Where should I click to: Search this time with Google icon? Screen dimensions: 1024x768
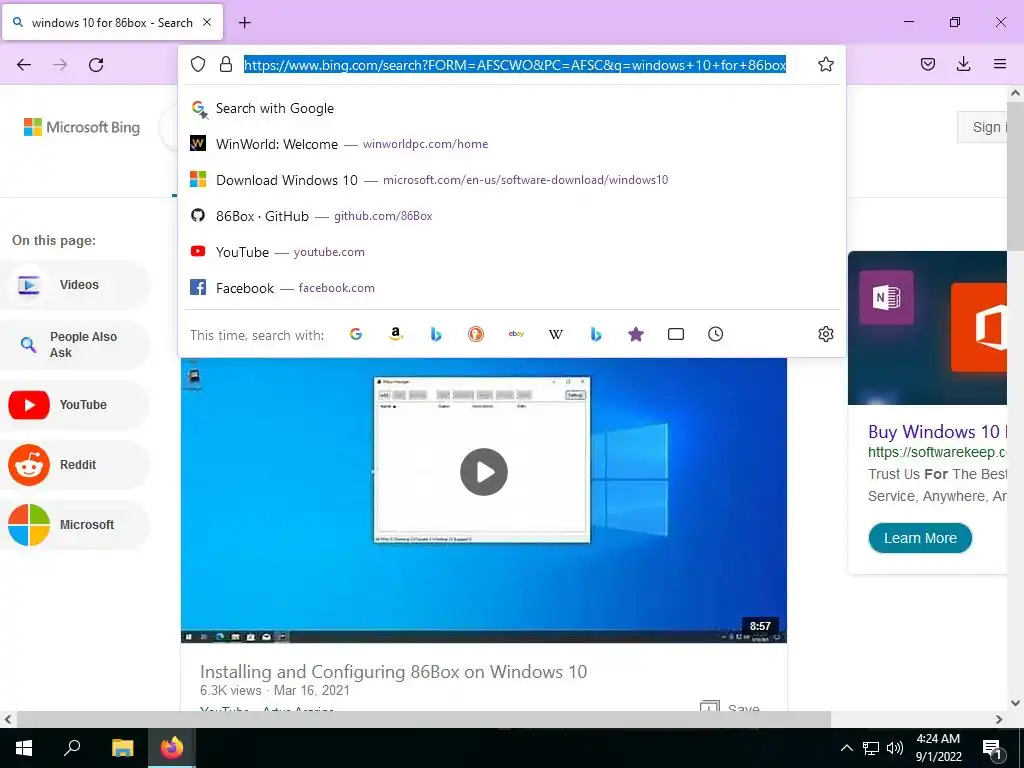click(x=356, y=334)
